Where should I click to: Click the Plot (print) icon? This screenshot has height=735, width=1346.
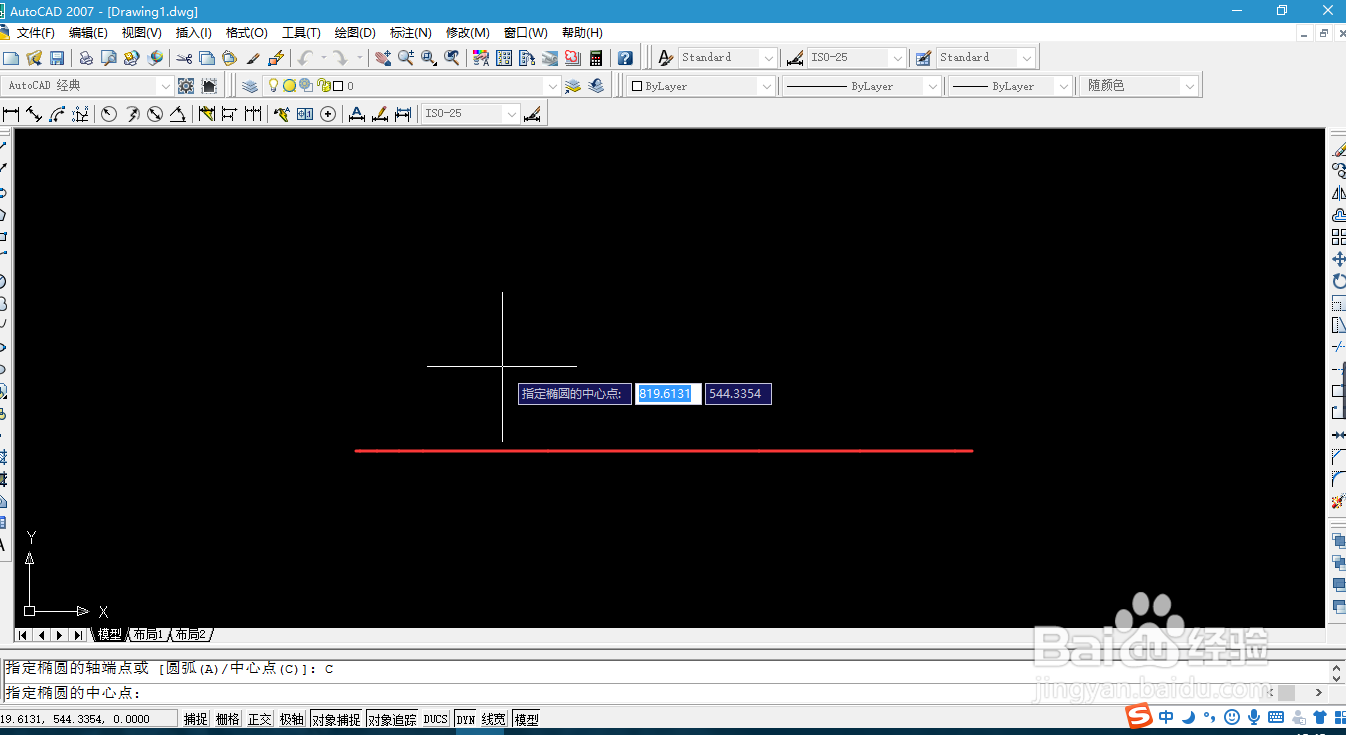point(86,58)
